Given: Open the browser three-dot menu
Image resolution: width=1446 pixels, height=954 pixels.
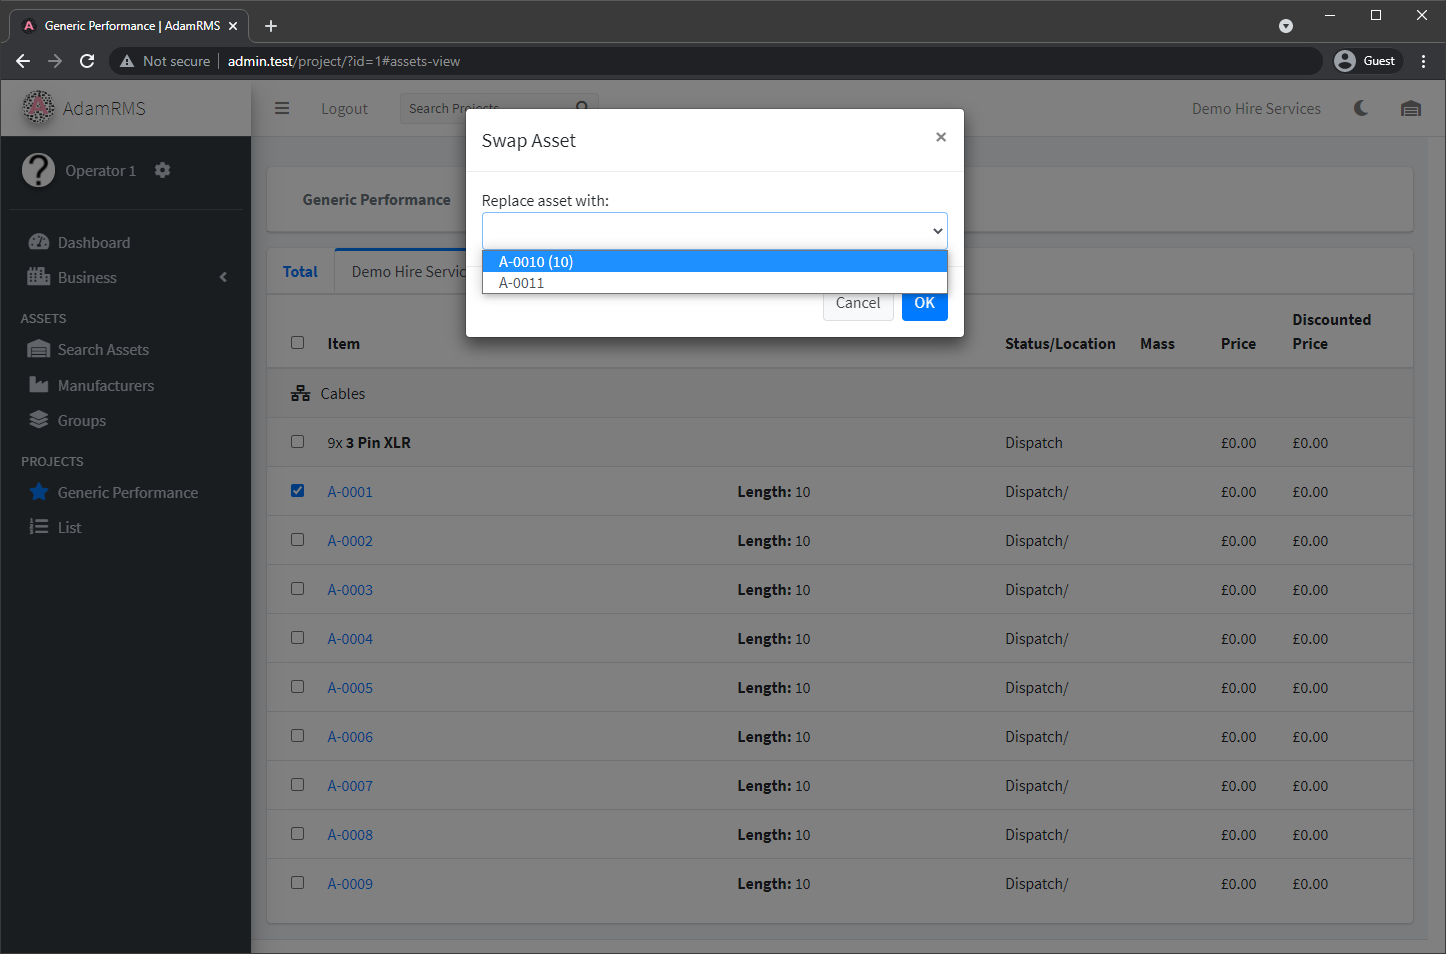Looking at the screenshot, I should (x=1423, y=61).
